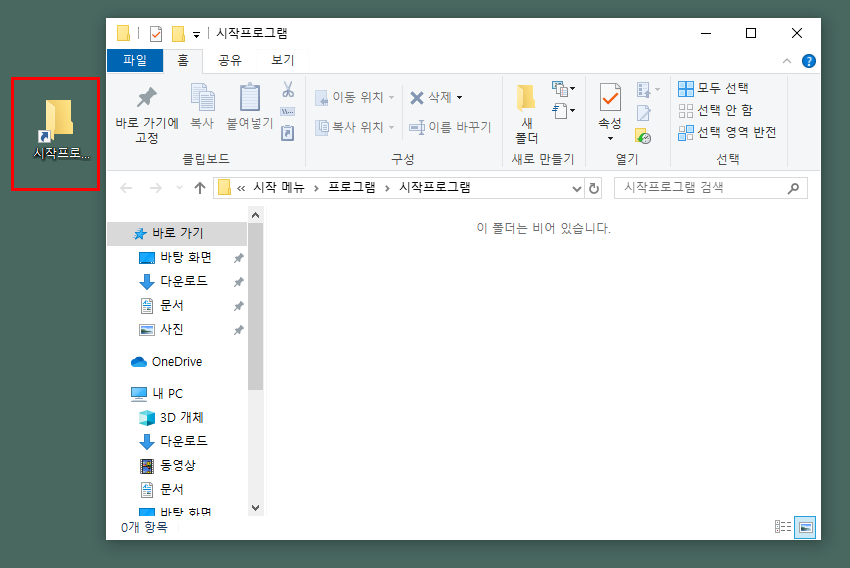Click the Quick Access Toolbar properties icon

point(156,34)
